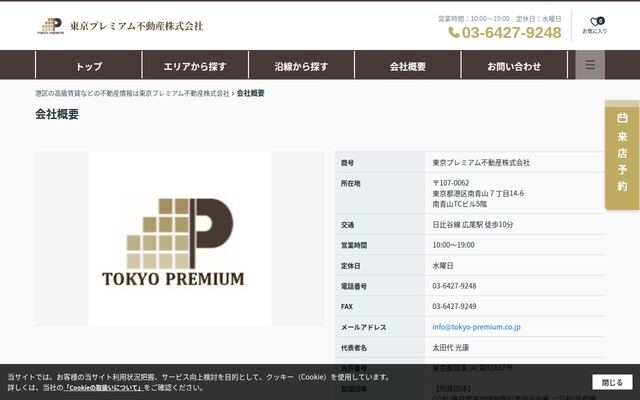Open 会社概要 in the navigation bar

click(x=408, y=66)
